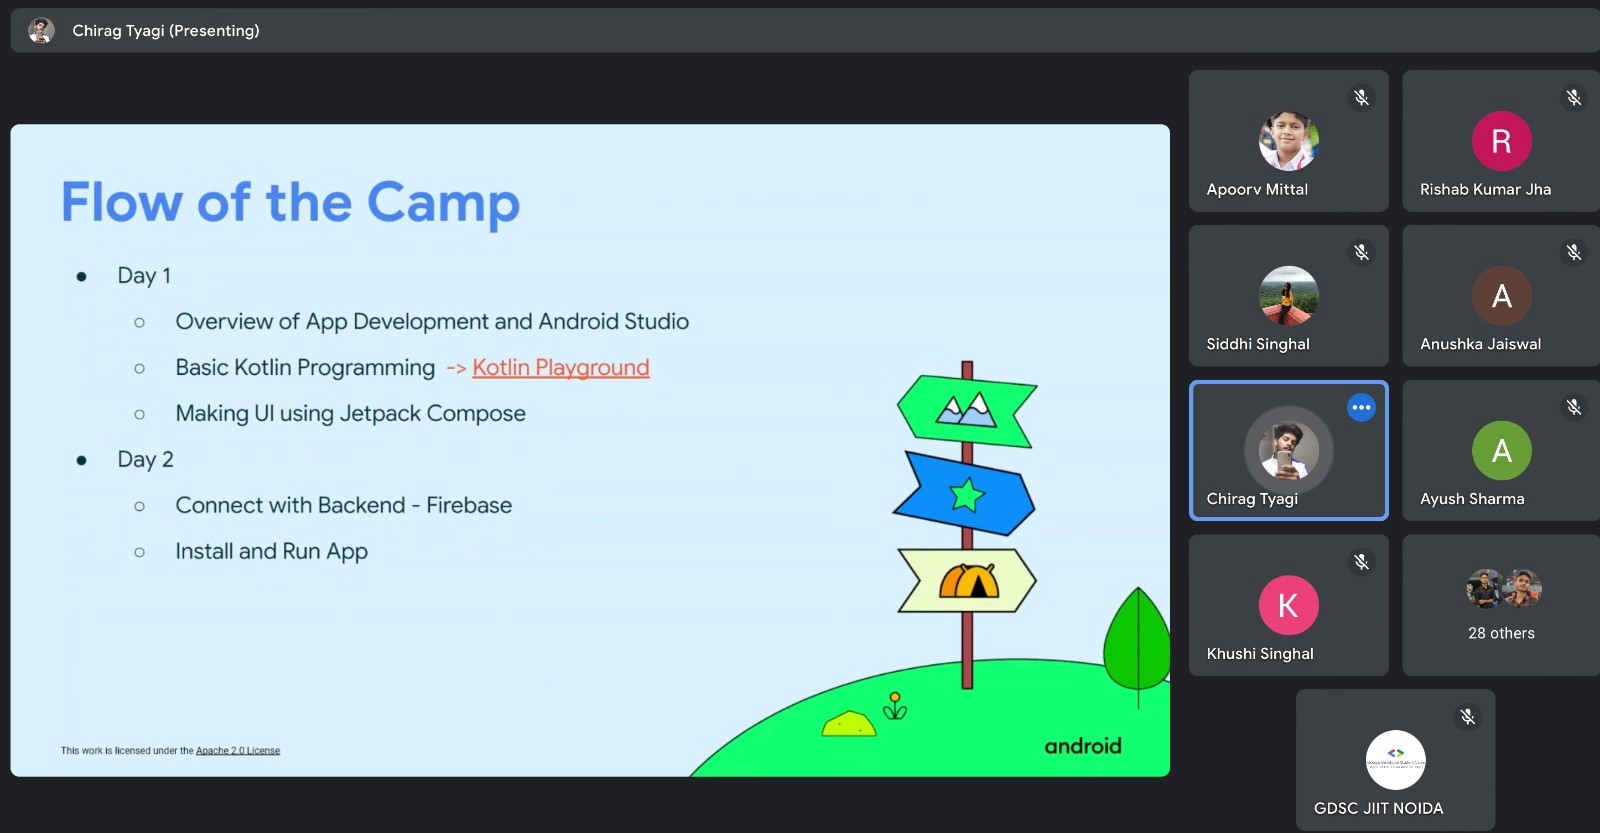Click Ayush Sharma's green A avatar

(1501, 451)
